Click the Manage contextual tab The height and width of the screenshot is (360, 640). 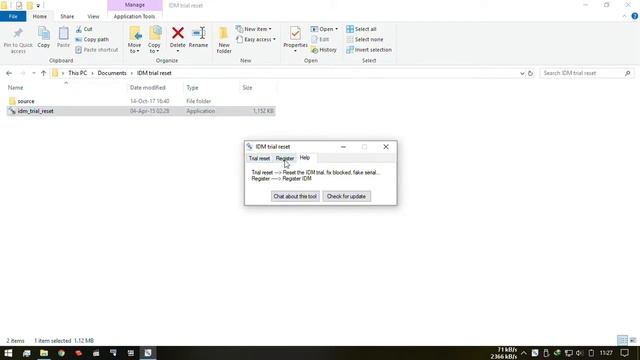(135, 5)
